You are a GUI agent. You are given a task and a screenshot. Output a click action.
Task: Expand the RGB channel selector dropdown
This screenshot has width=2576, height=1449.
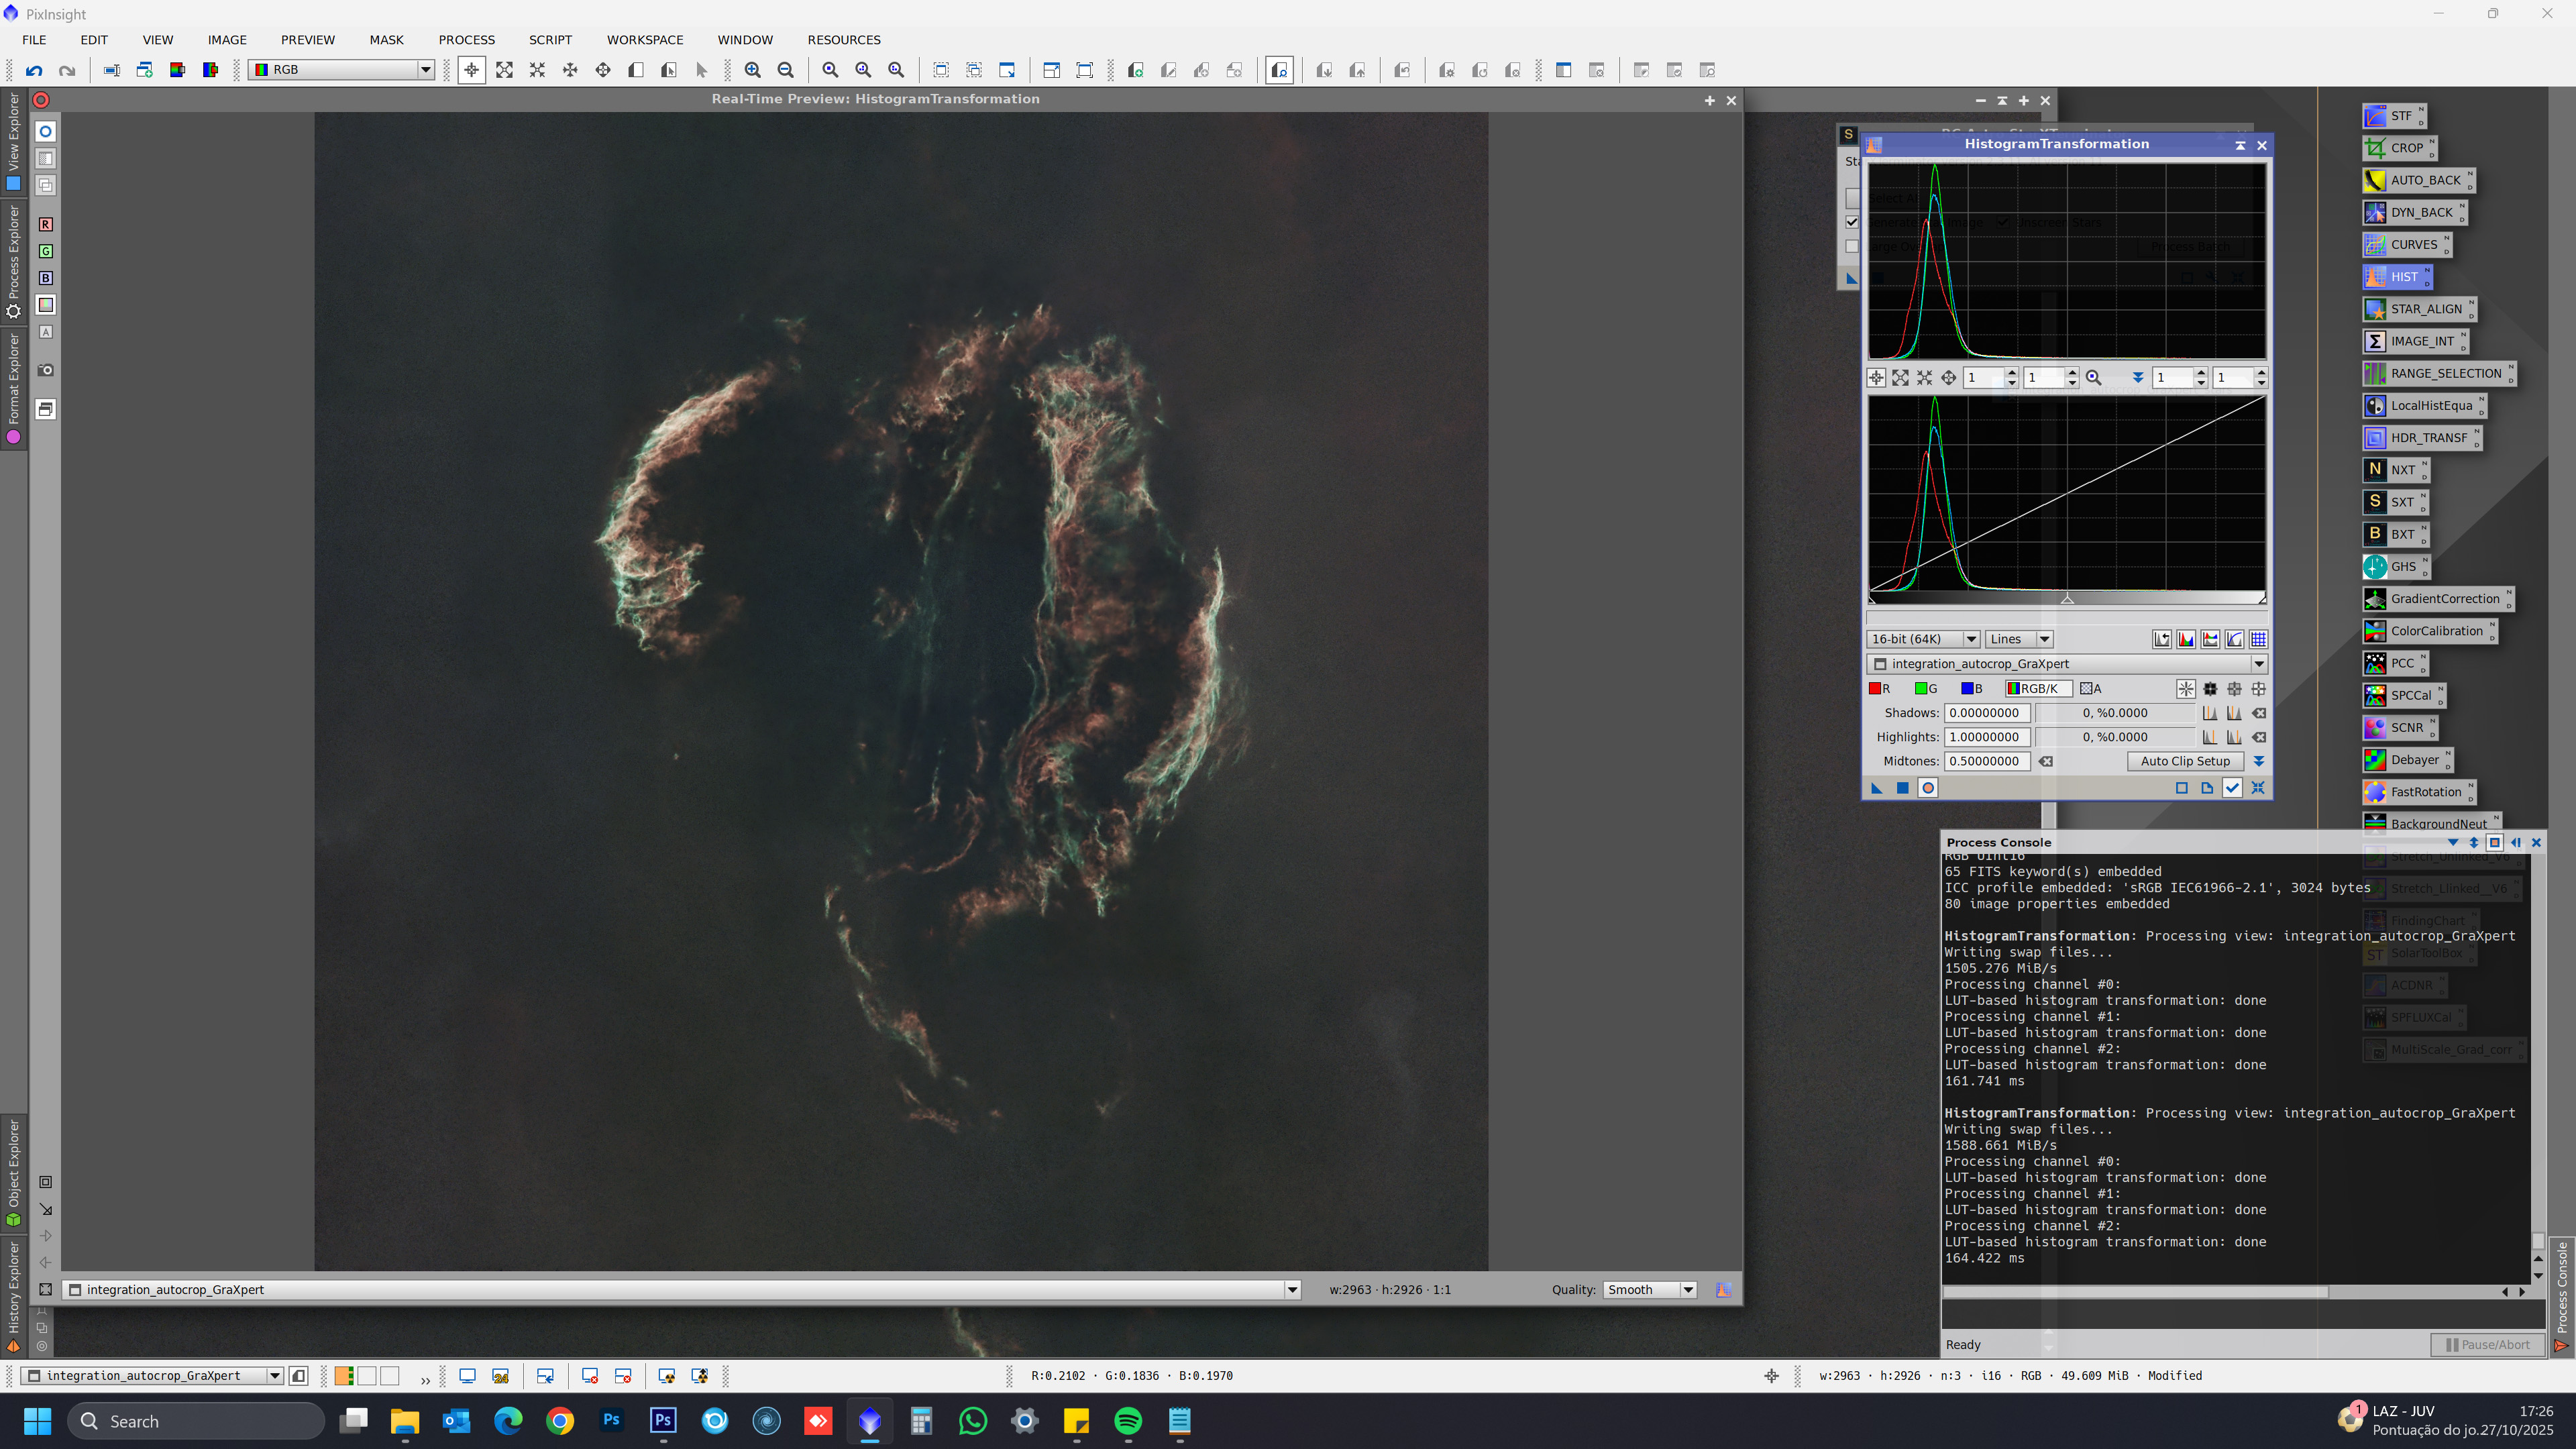coord(425,70)
